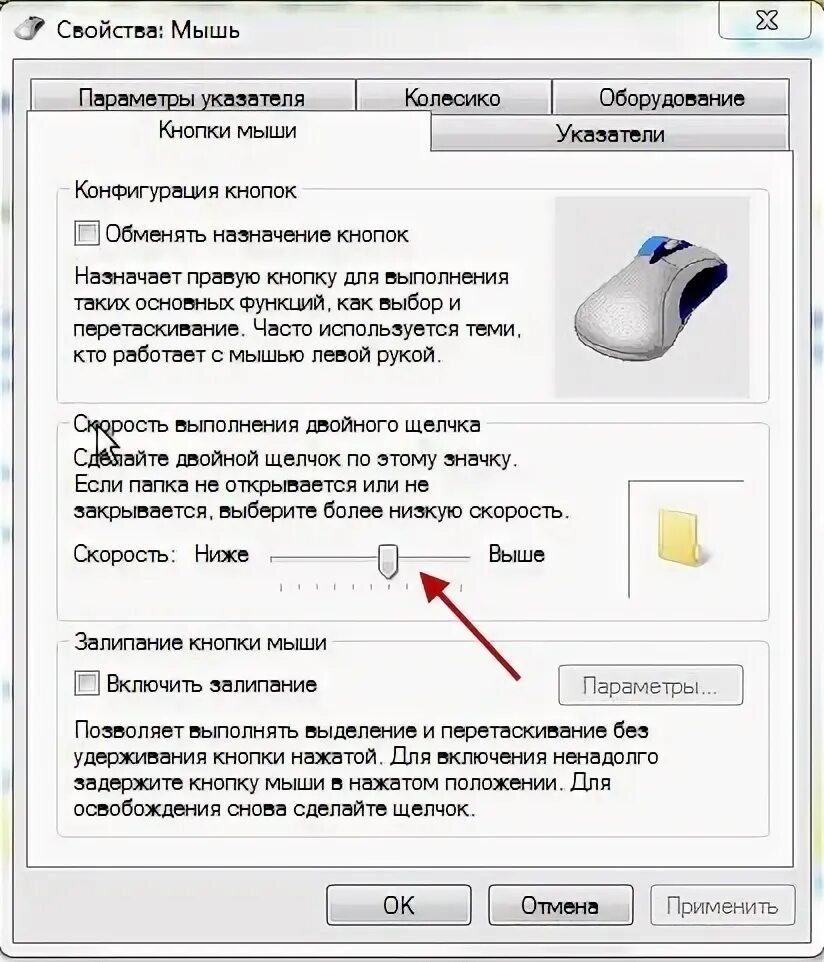Screen dimensions: 824x962
Task: Open the Оборудование tab
Action: pos(671,97)
